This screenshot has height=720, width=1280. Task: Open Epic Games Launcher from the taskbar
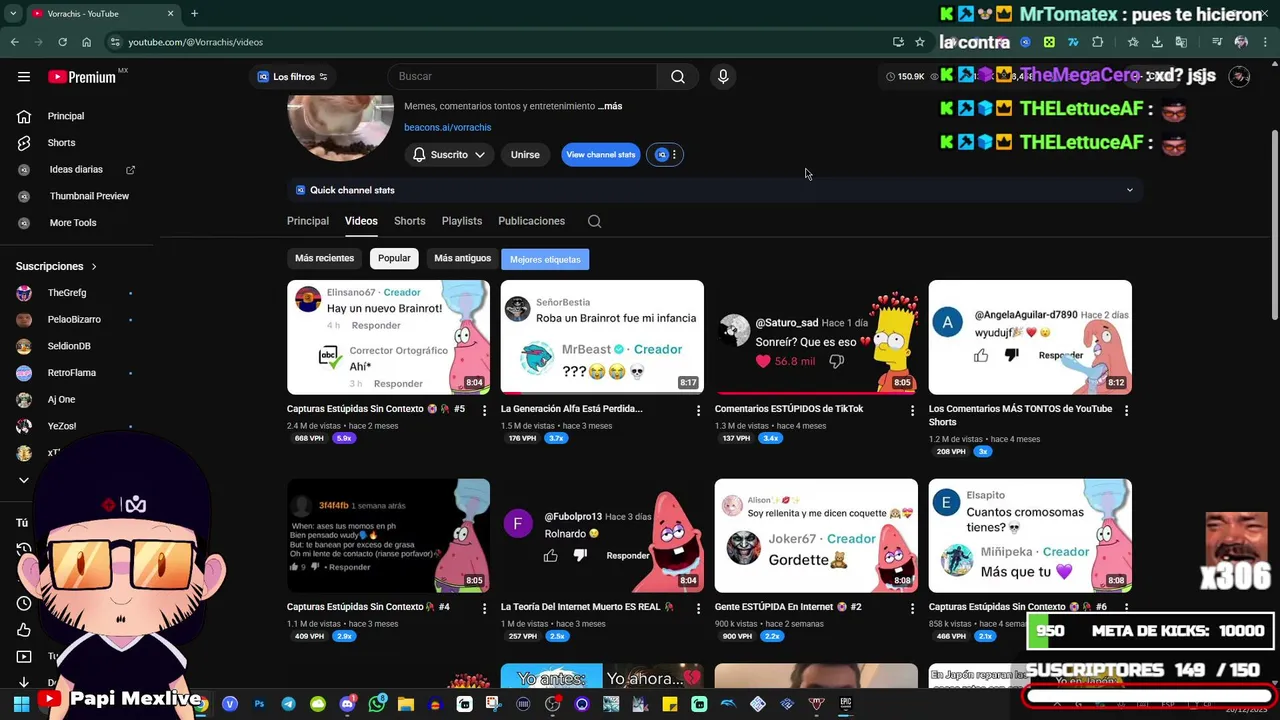pyautogui.click(x=845, y=704)
